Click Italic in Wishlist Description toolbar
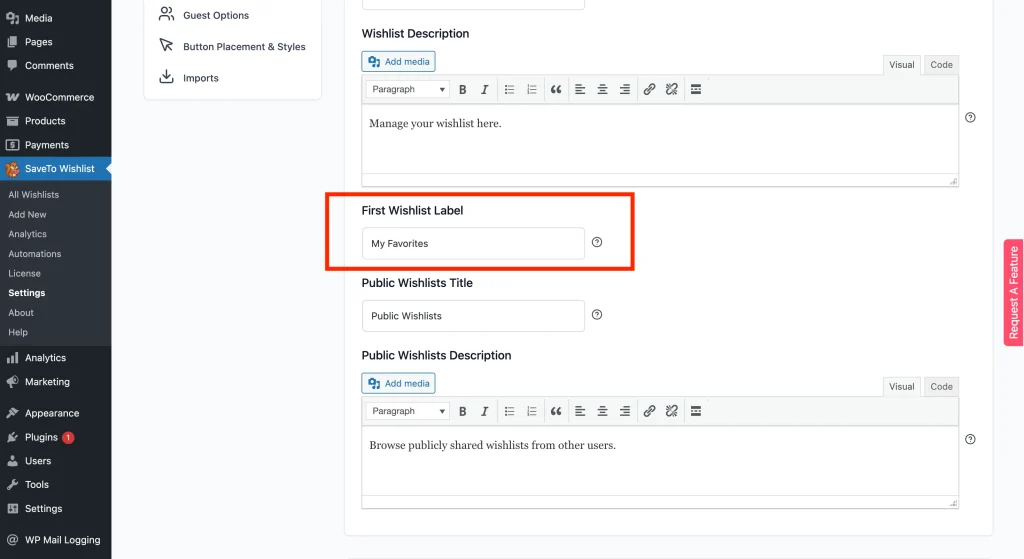This screenshot has width=1024, height=559. (x=484, y=89)
